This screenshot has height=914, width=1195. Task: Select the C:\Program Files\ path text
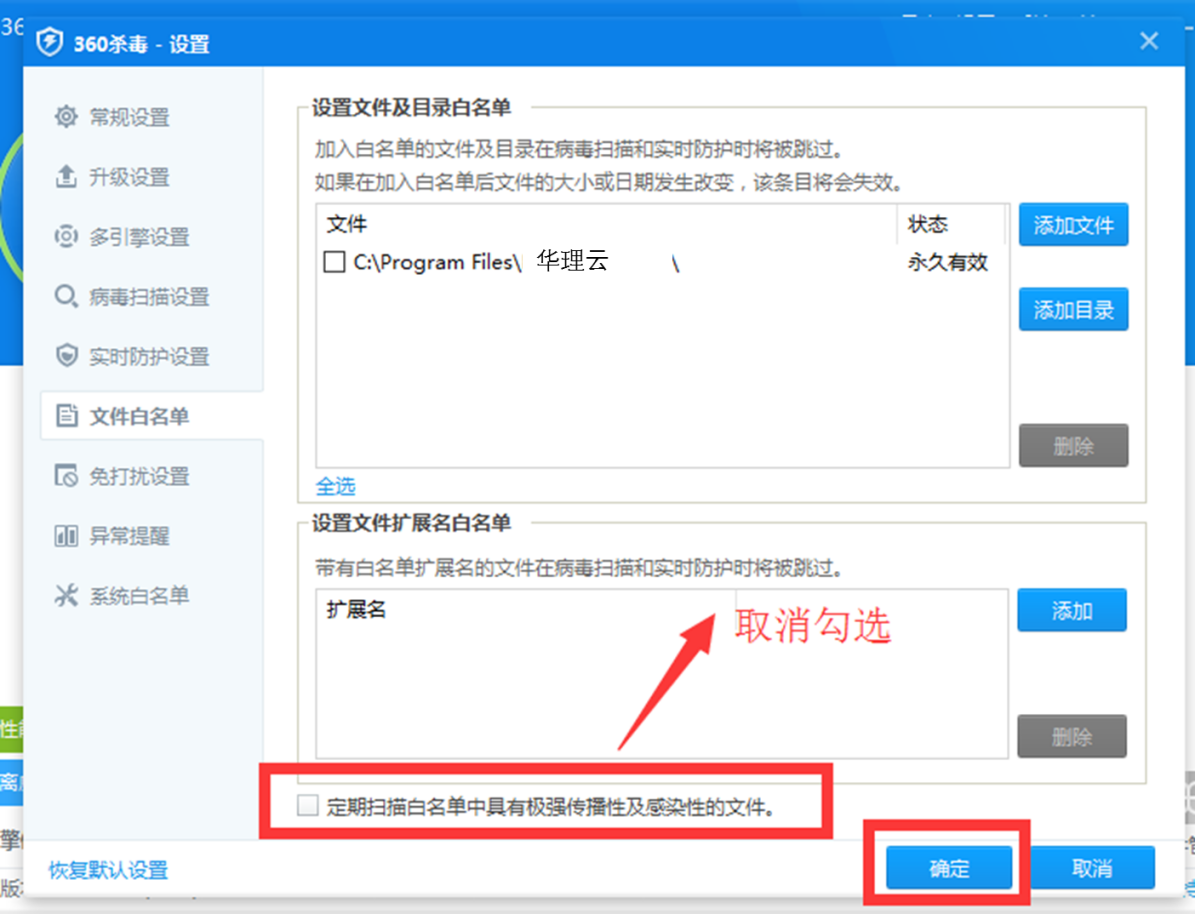click(437, 262)
